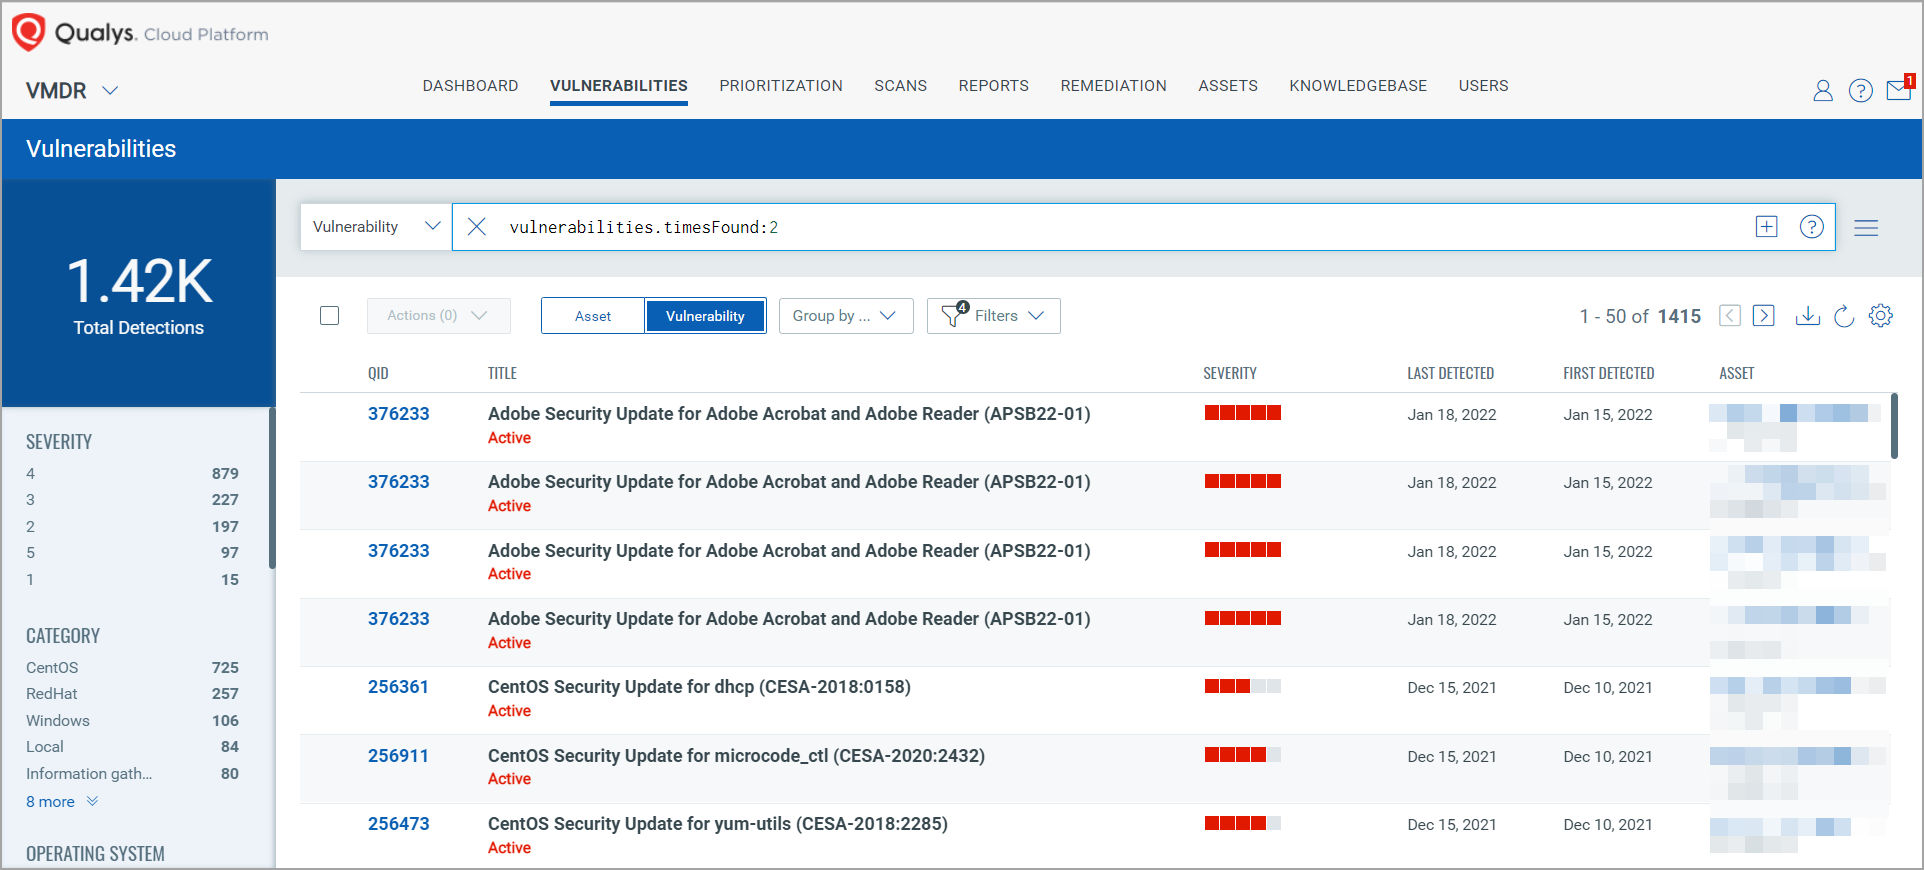This screenshot has height=870, width=1924.
Task: Filter by RedHat category
Action: coord(132,694)
